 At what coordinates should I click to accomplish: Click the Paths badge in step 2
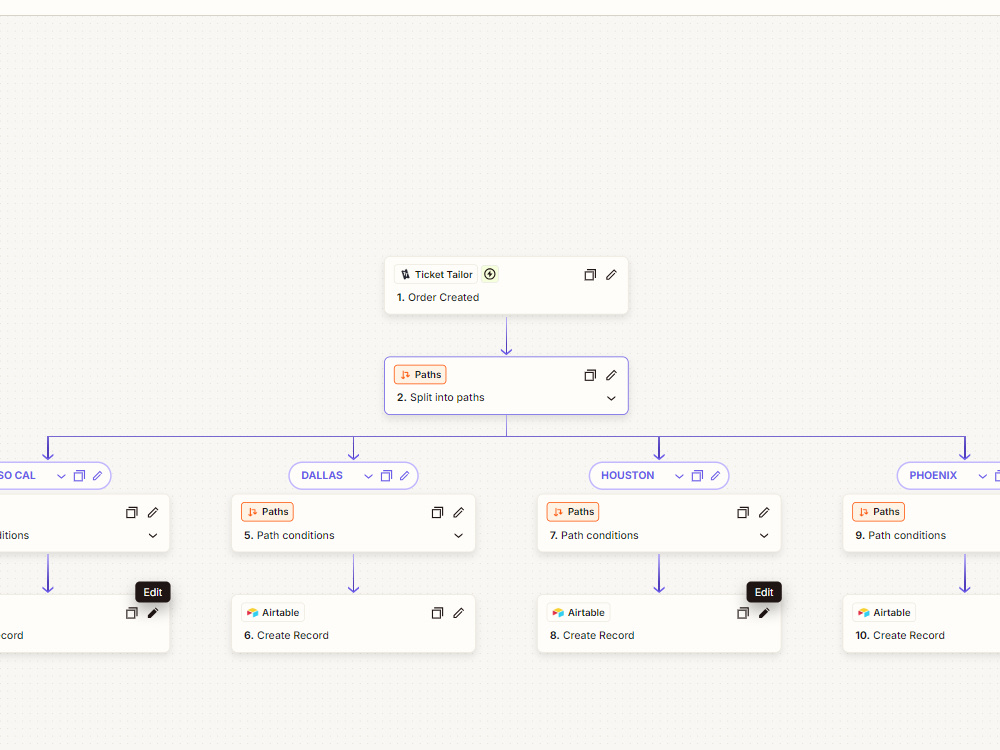(x=420, y=374)
